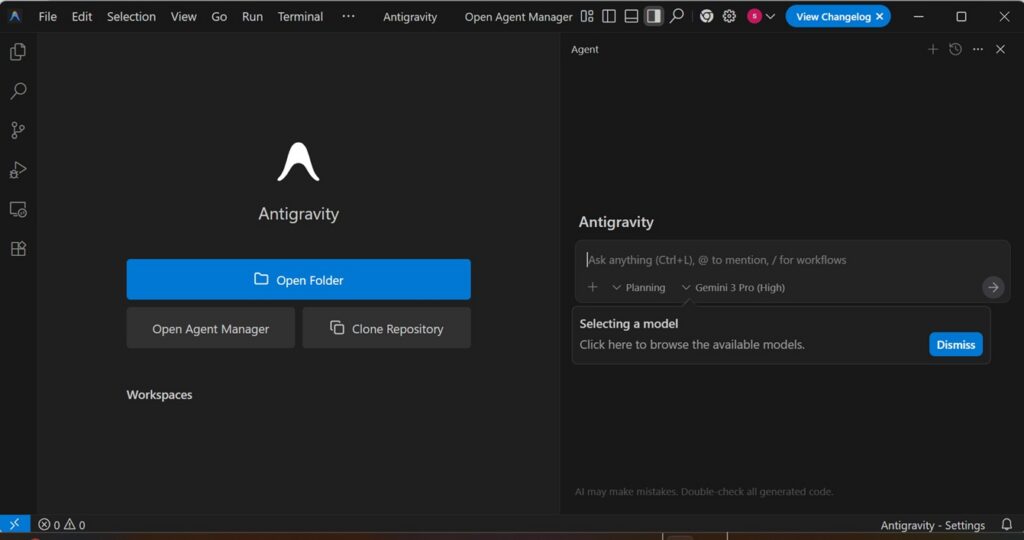
Task: Click the Antigravity heading in the Agent panel
Action: pyautogui.click(x=616, y=222)
